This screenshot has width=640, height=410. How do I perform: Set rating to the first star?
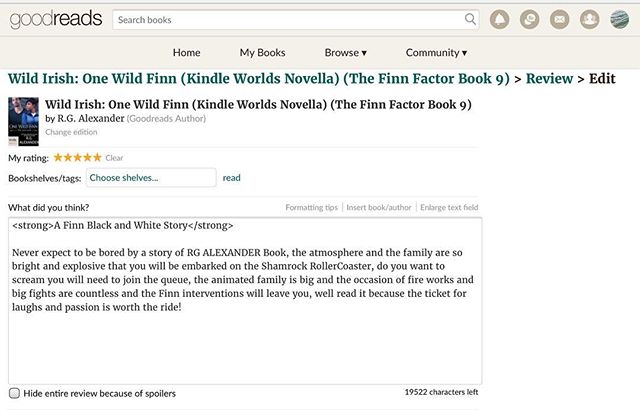tap(58, 157)
